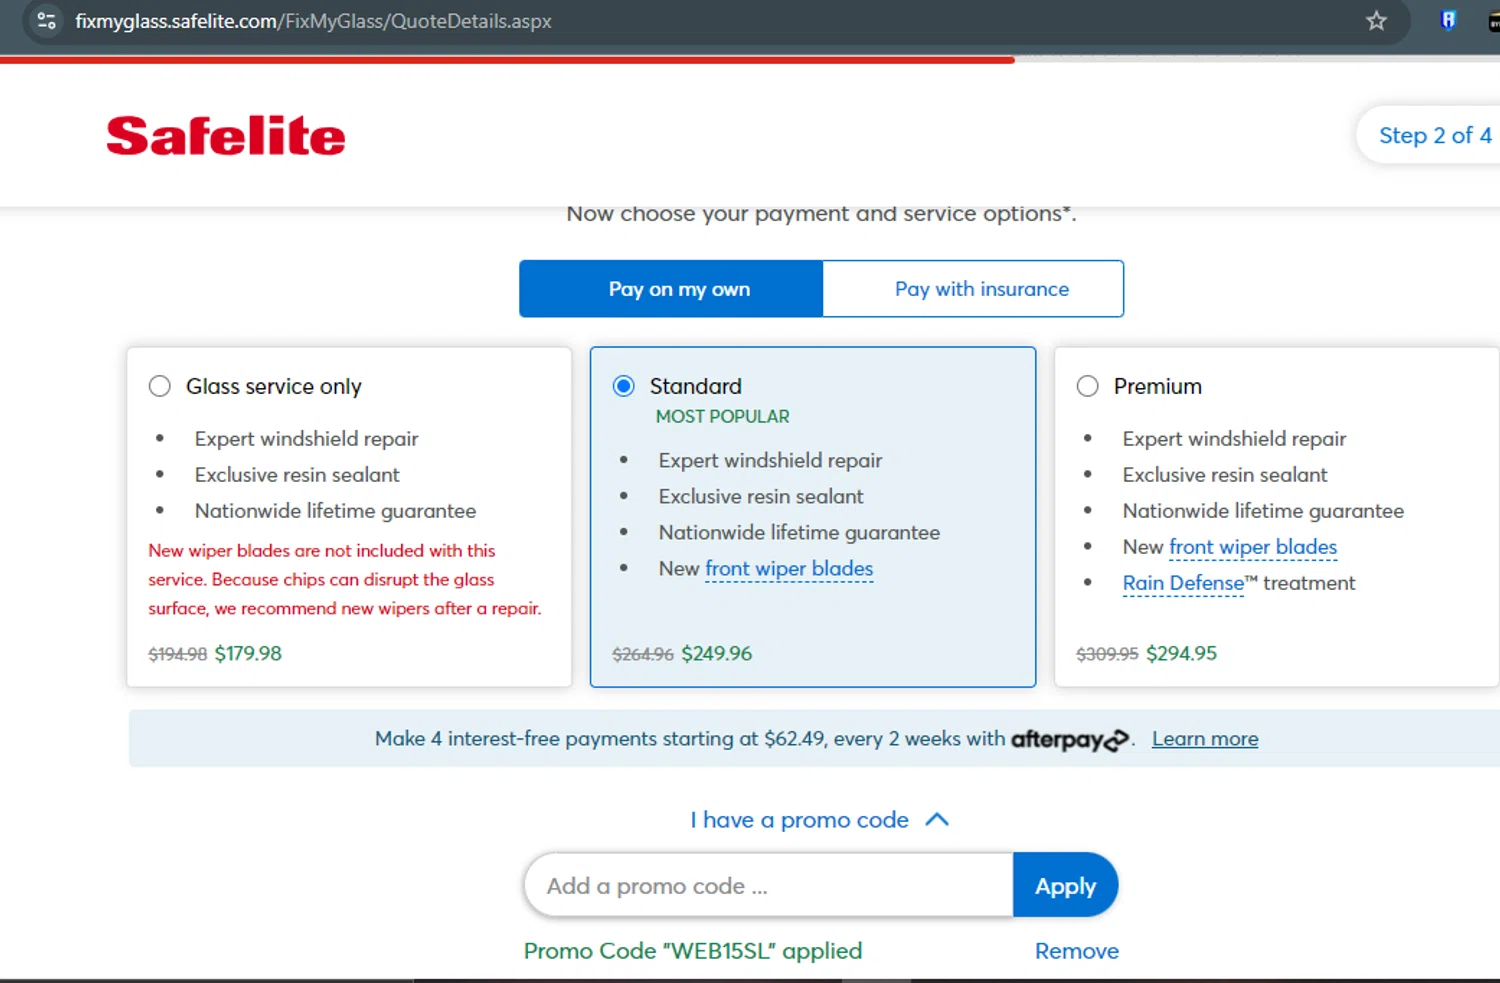Open the Rain Defense link
This screenshot has width=1500, height=983.
tap(1183, 583)
